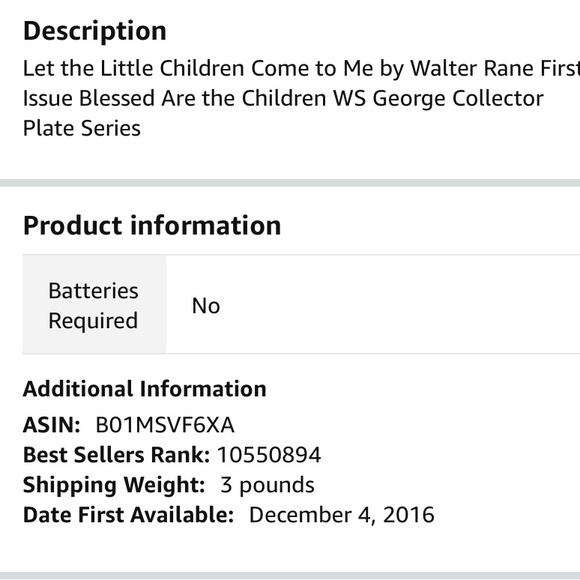Click the Product information heading
Image resolution: width=580 pixels, height=580 pixels.
pyautogui.click(x=152, y=226)
